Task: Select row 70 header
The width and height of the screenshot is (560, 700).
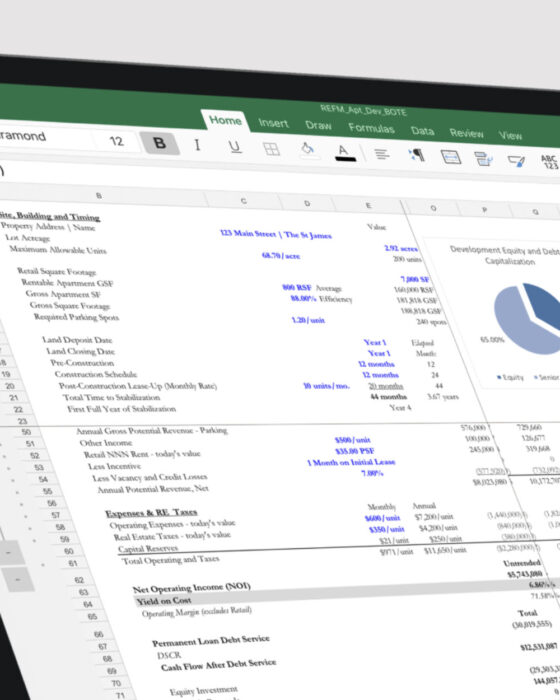Action: [x=116, y=683]
